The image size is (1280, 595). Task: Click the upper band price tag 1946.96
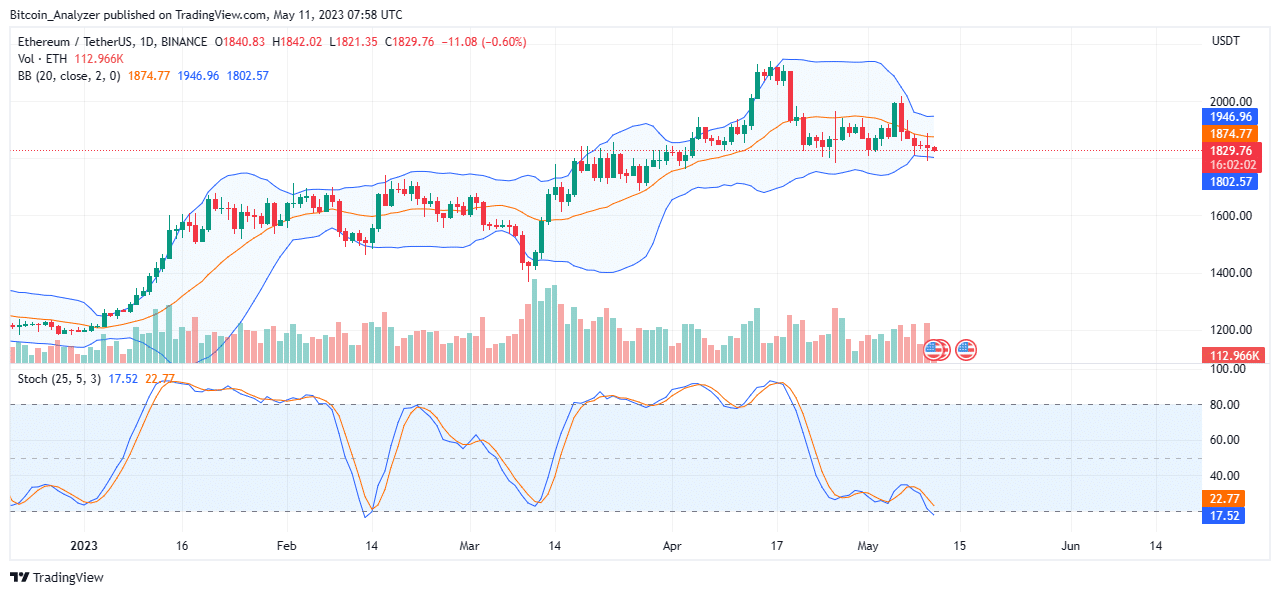pos(1229,117)
